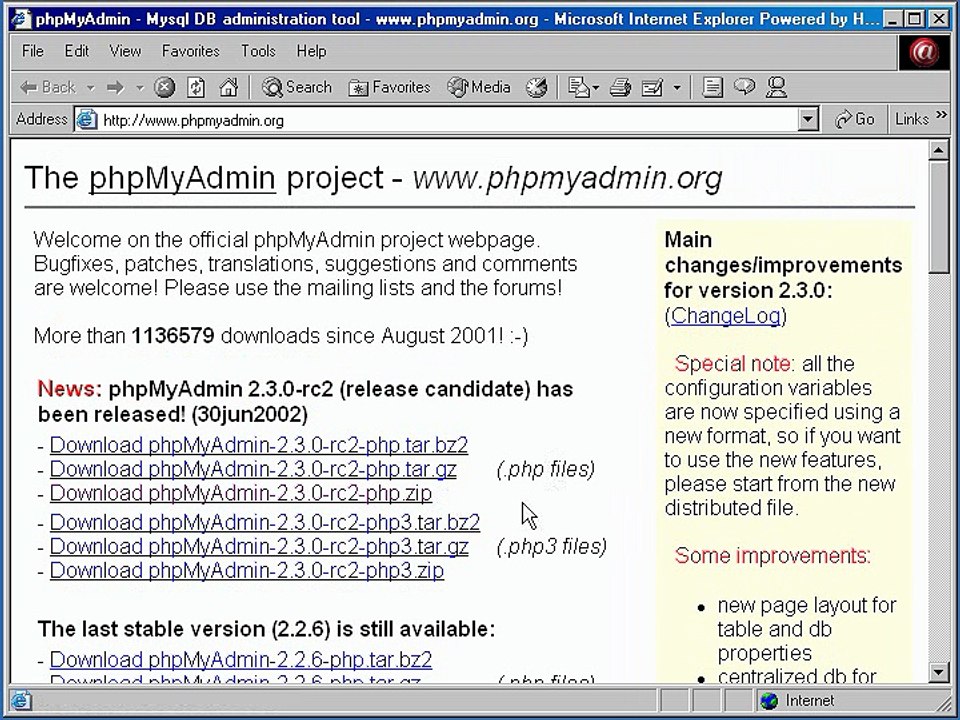Download phpMyAdmin-2.3.0-rc2-php3.zip
Image resolution: width=960 pixels, height=720 pixels.
[x=247, y=570]
